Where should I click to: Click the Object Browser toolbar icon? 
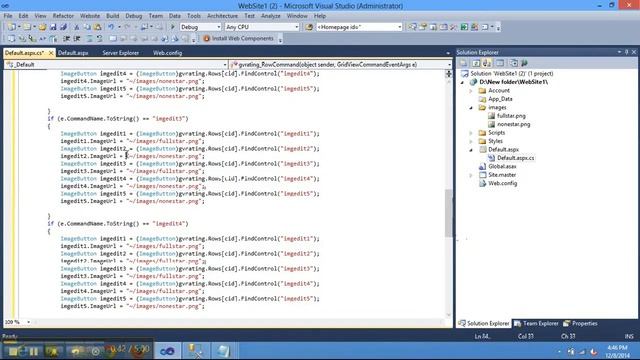(443, 27)
